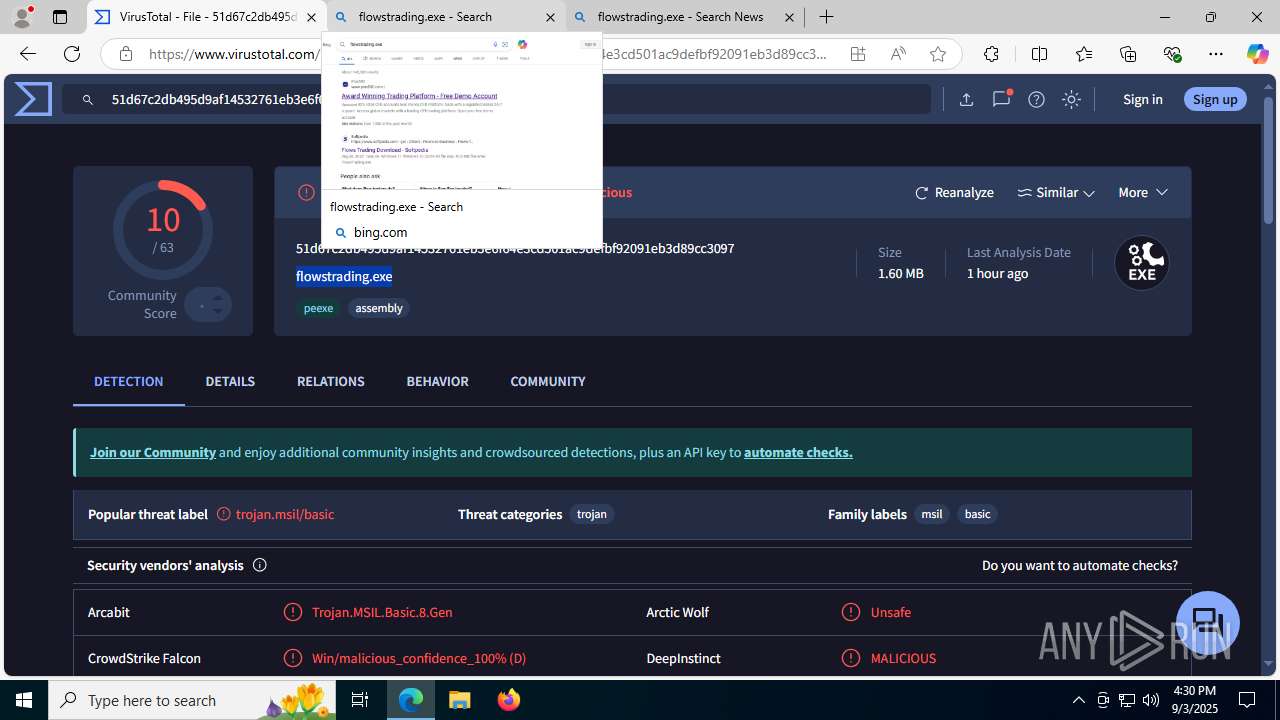Open the Windows Start menu
The width and height of the screenshot is (1280, 720).
24,700
